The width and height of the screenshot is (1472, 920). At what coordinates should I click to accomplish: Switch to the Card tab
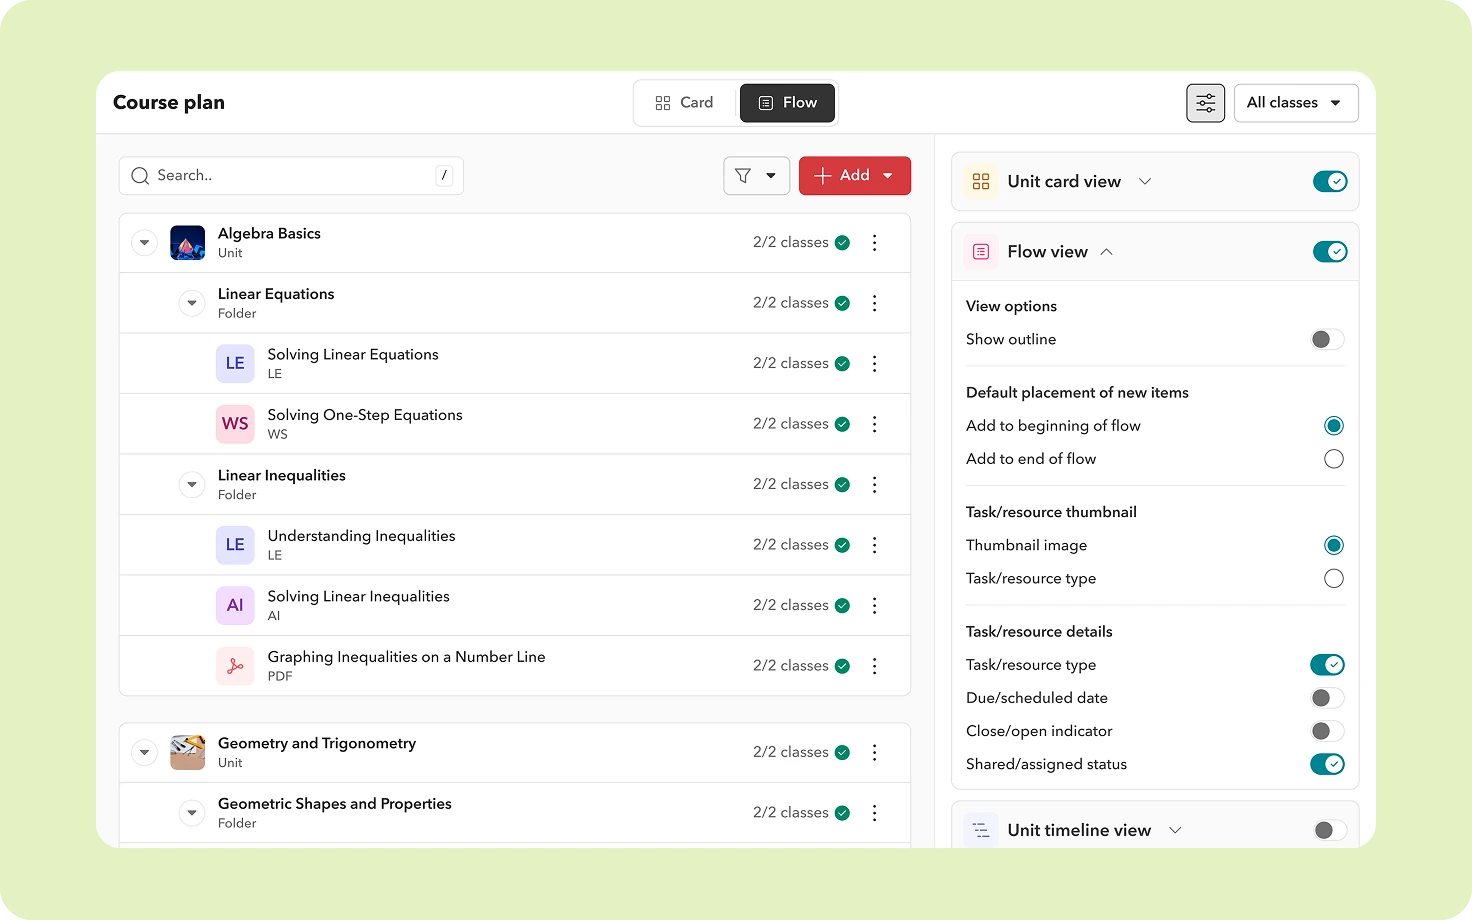[x=685, y=103]
